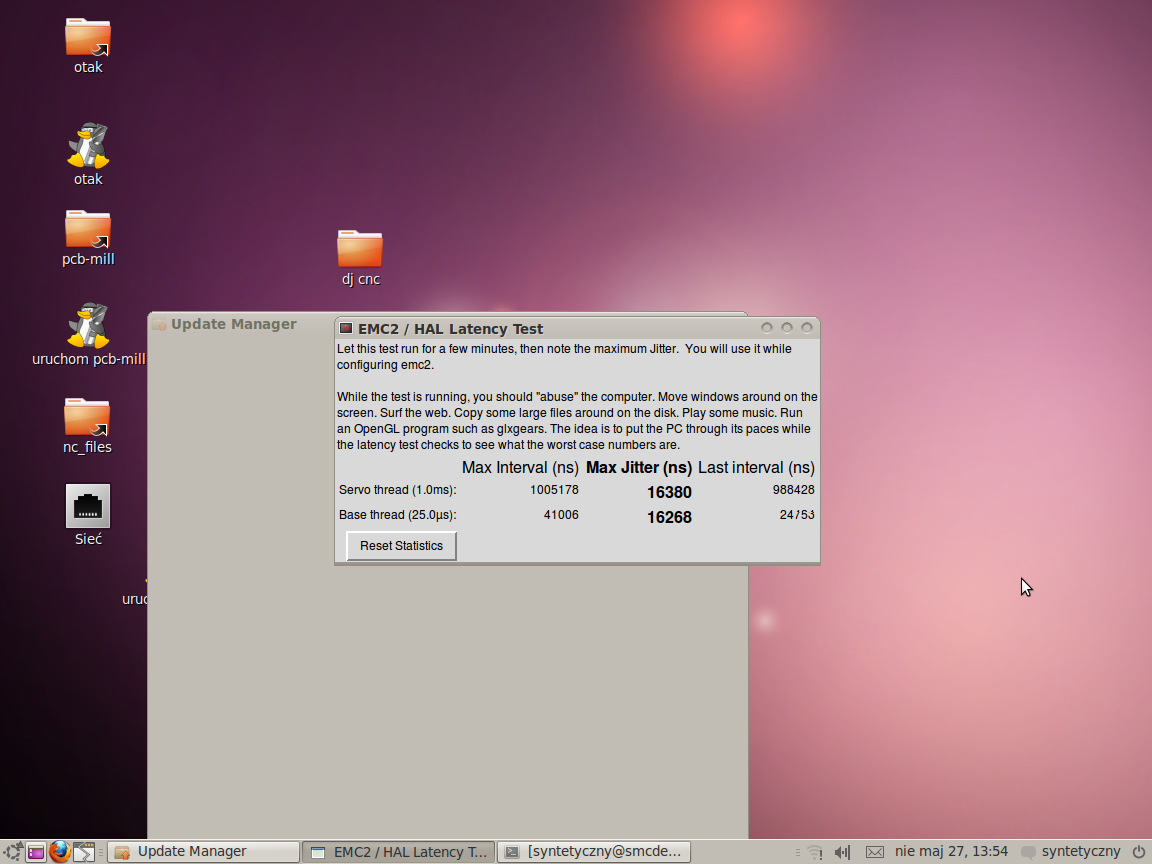Image resolution: width=1152 pixels, height=864 pixels.
Task: Switch to EMC2 / HAL Latency taskbar entry
Action: tap(399, 852)
